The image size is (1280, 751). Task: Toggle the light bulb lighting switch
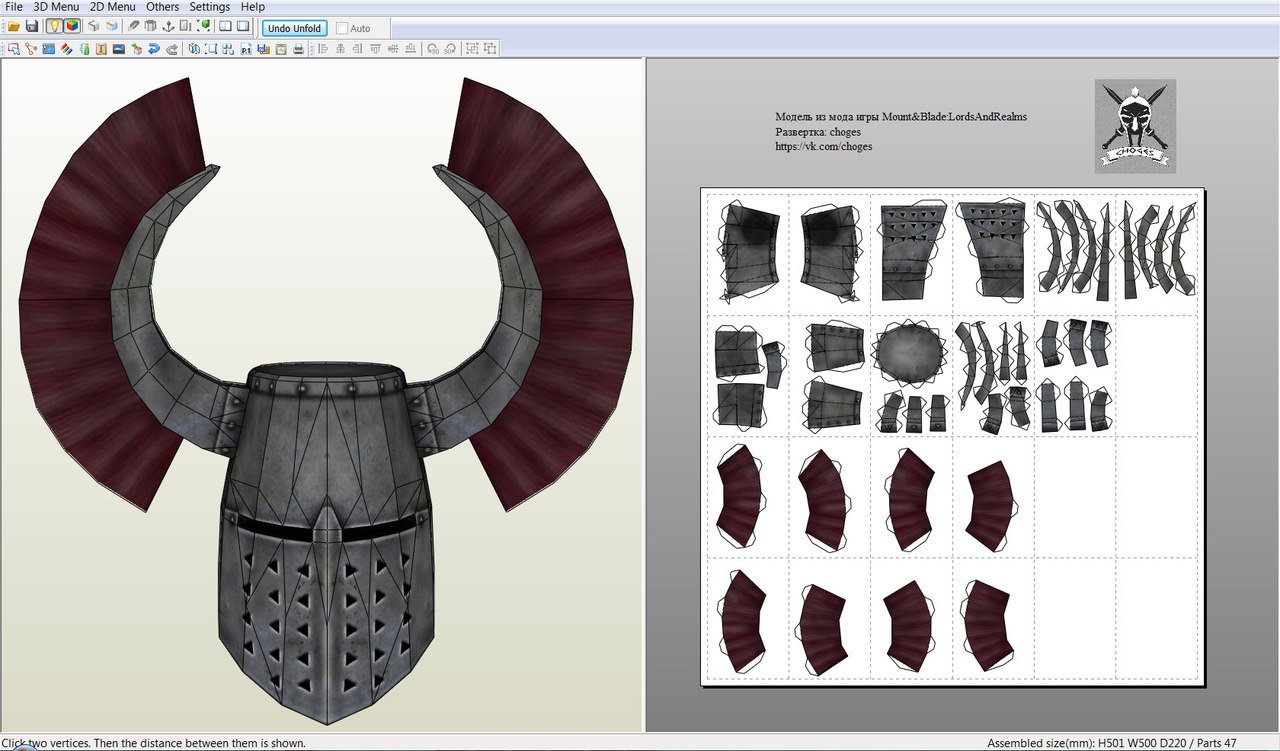pyautogui.click(x=54, y=26)
